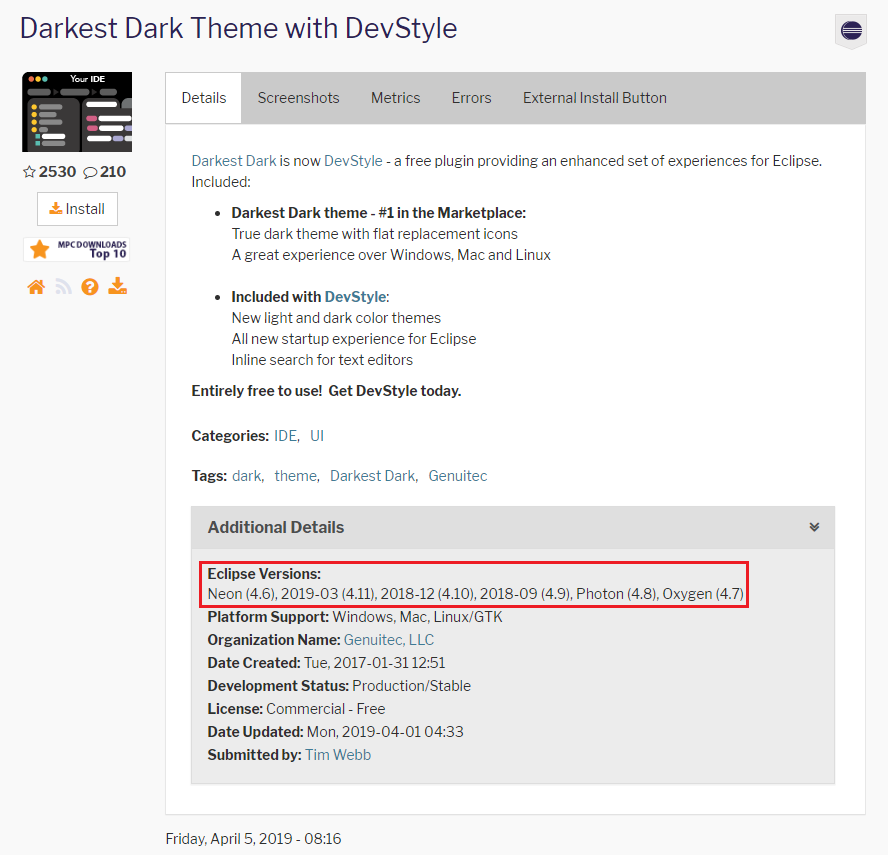
Task: Open the Darkest Dark tag link
Action: tap(373, 476)
